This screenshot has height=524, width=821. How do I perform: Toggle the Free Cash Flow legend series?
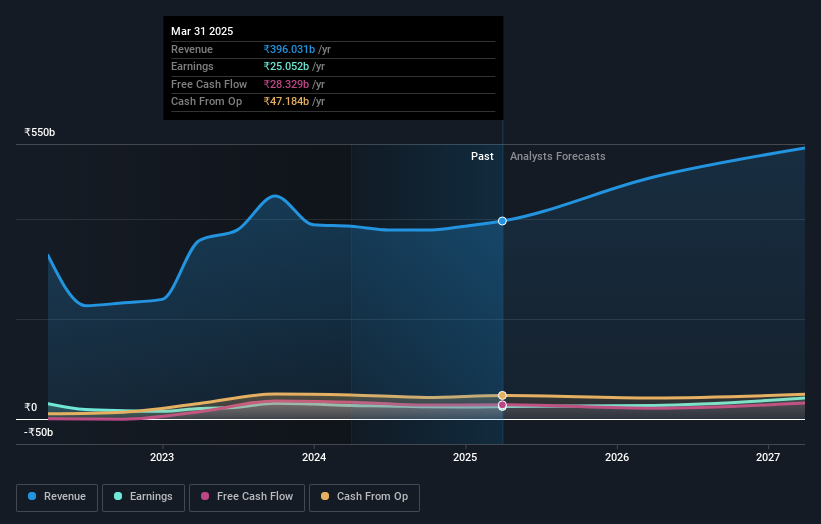click(247, 497)
